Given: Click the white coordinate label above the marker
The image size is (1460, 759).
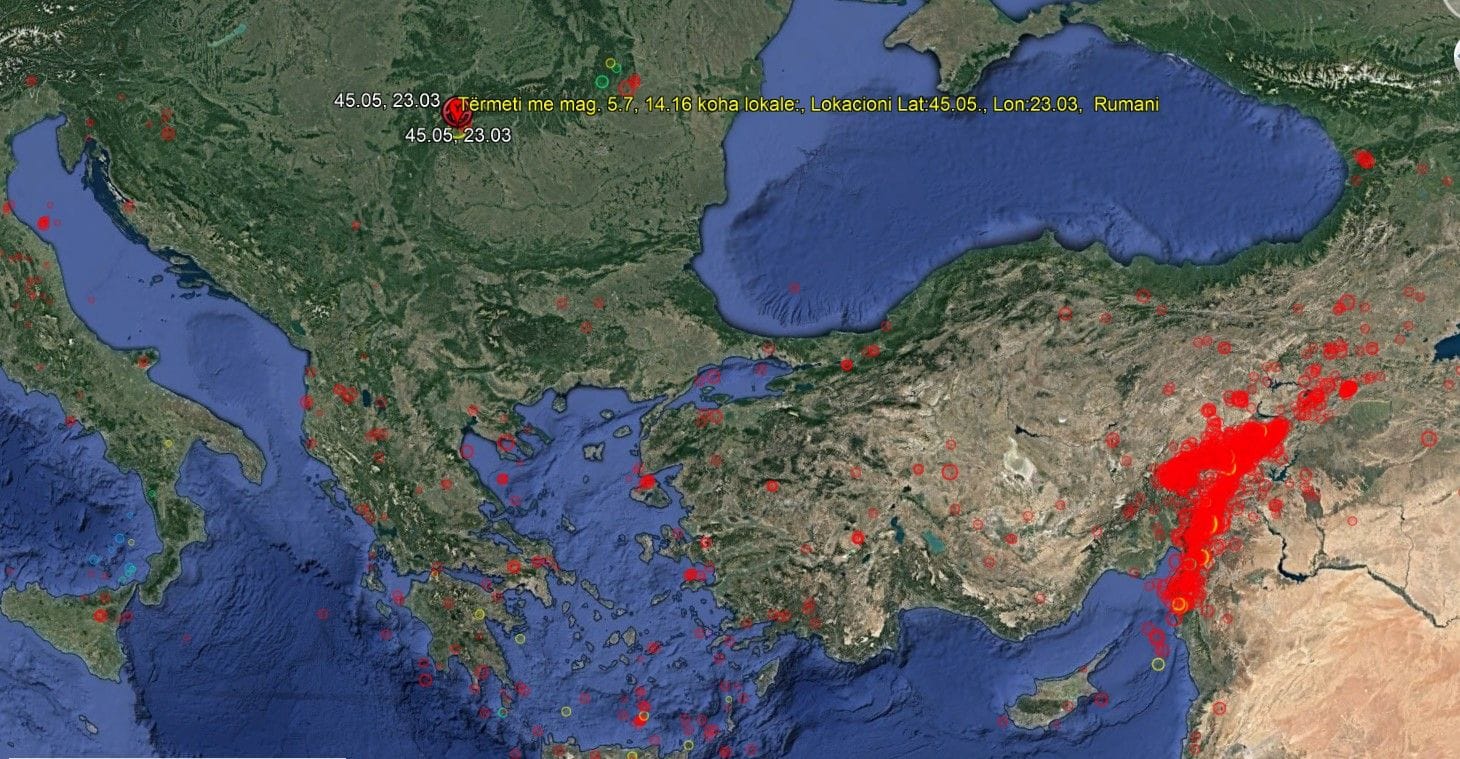Looking at the screenshot, I should click(386, 100).
